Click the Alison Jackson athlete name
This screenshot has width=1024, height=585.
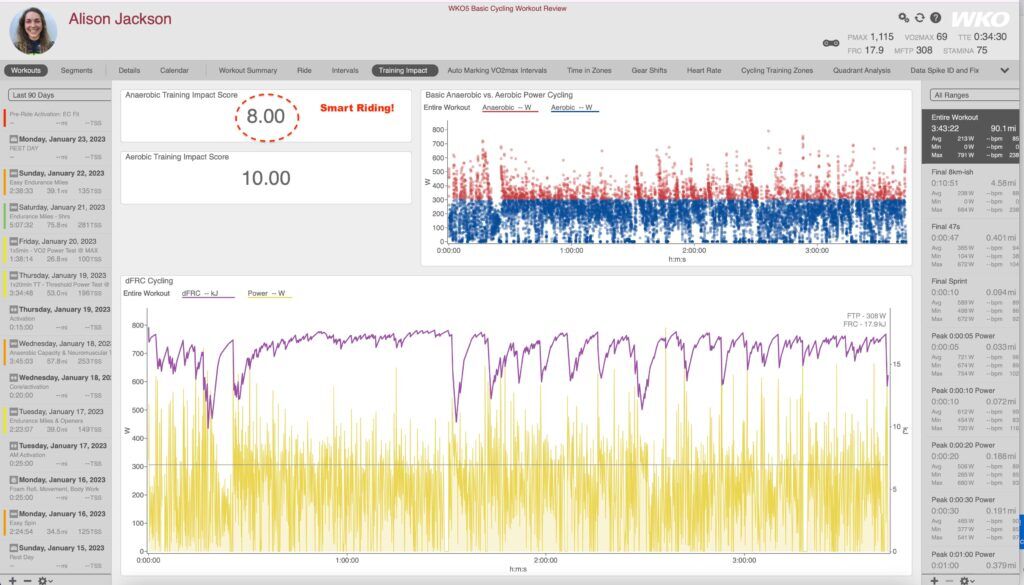point(120,19)
